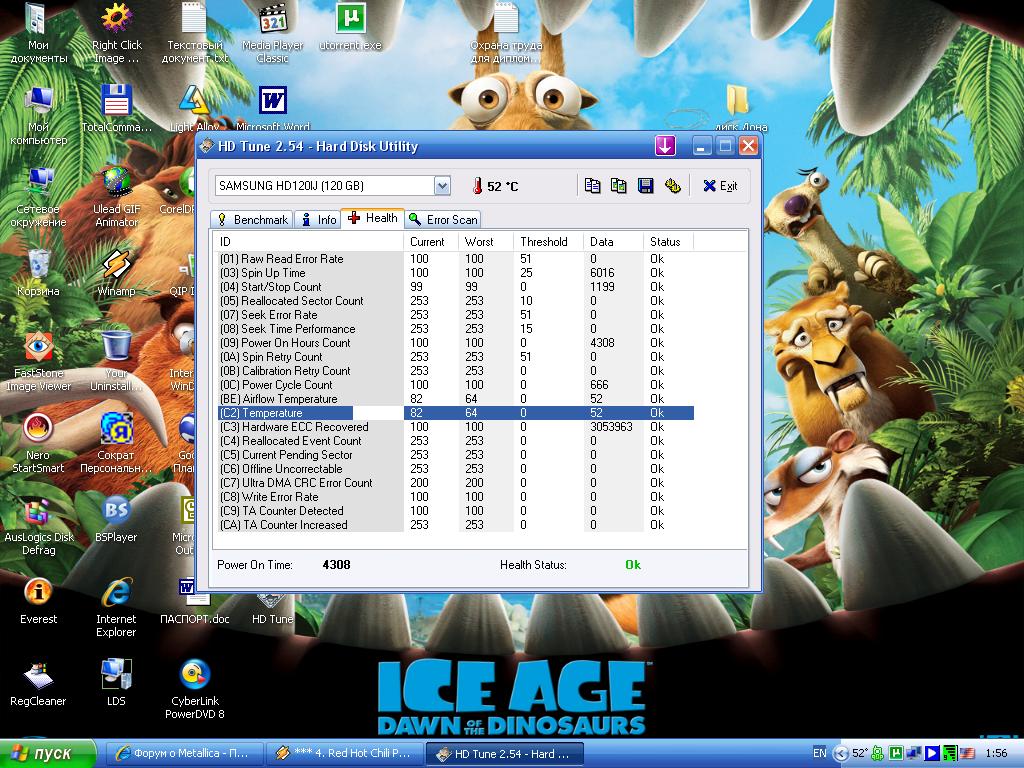The image size is (1024, 768).
Task: Click the copy to clipboard icon in toolbar
Action: [593, 185]
